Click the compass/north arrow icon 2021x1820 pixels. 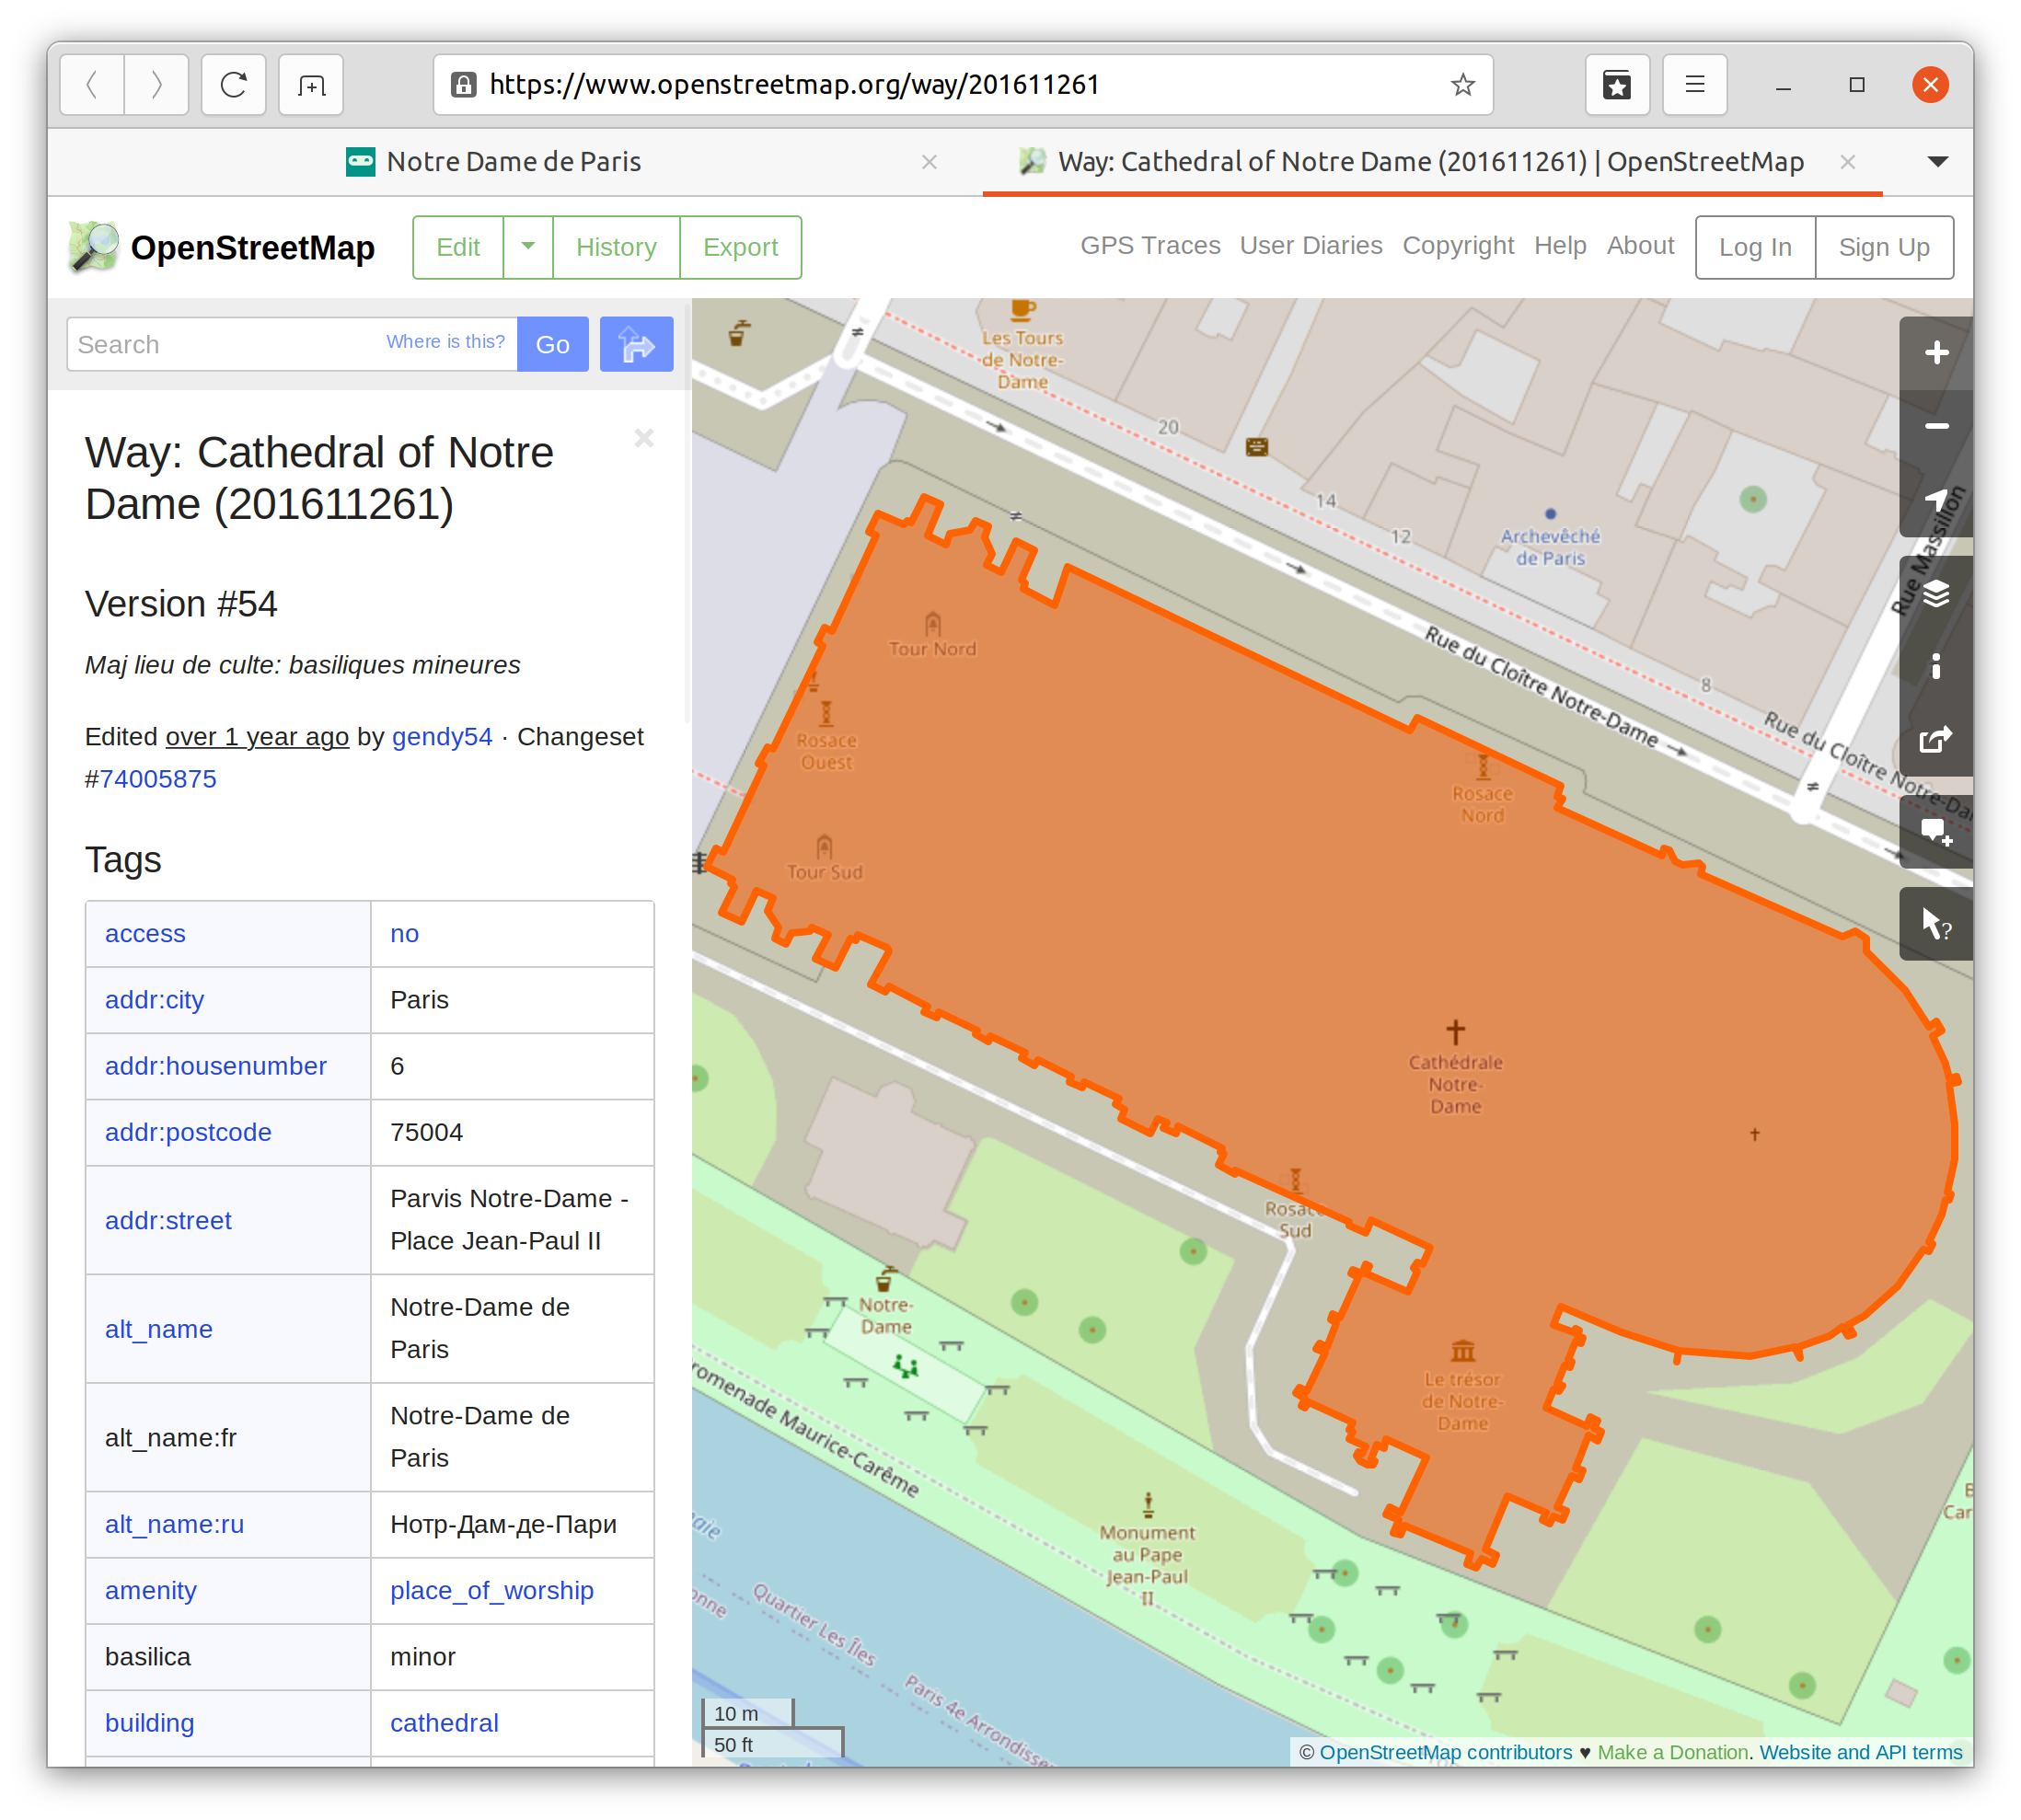1934,510
